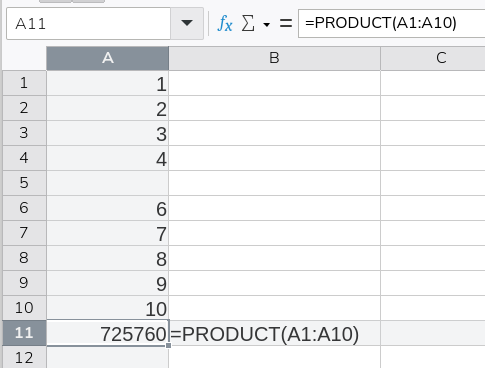485x368 pixels.
Task: Click the fill handle of cell A11
Action: pos(168,346)
